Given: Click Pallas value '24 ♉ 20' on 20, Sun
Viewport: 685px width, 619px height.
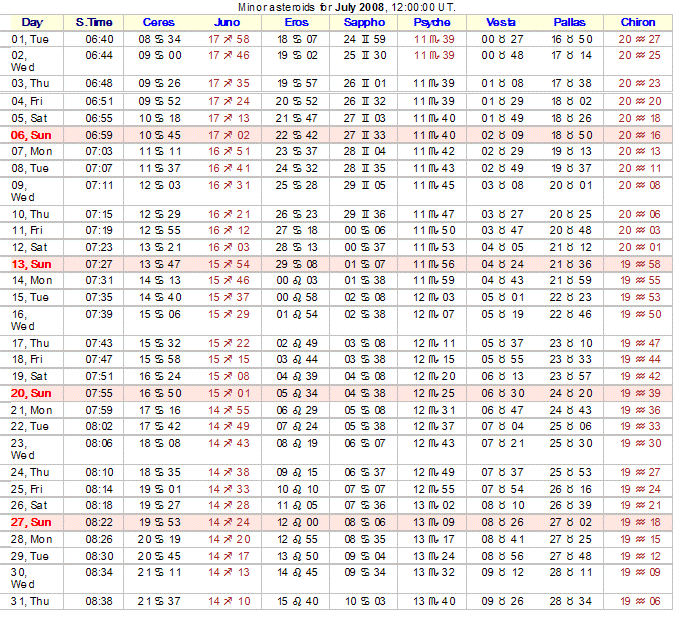Looking at the screenshot, I should click(x=571, y=393).
